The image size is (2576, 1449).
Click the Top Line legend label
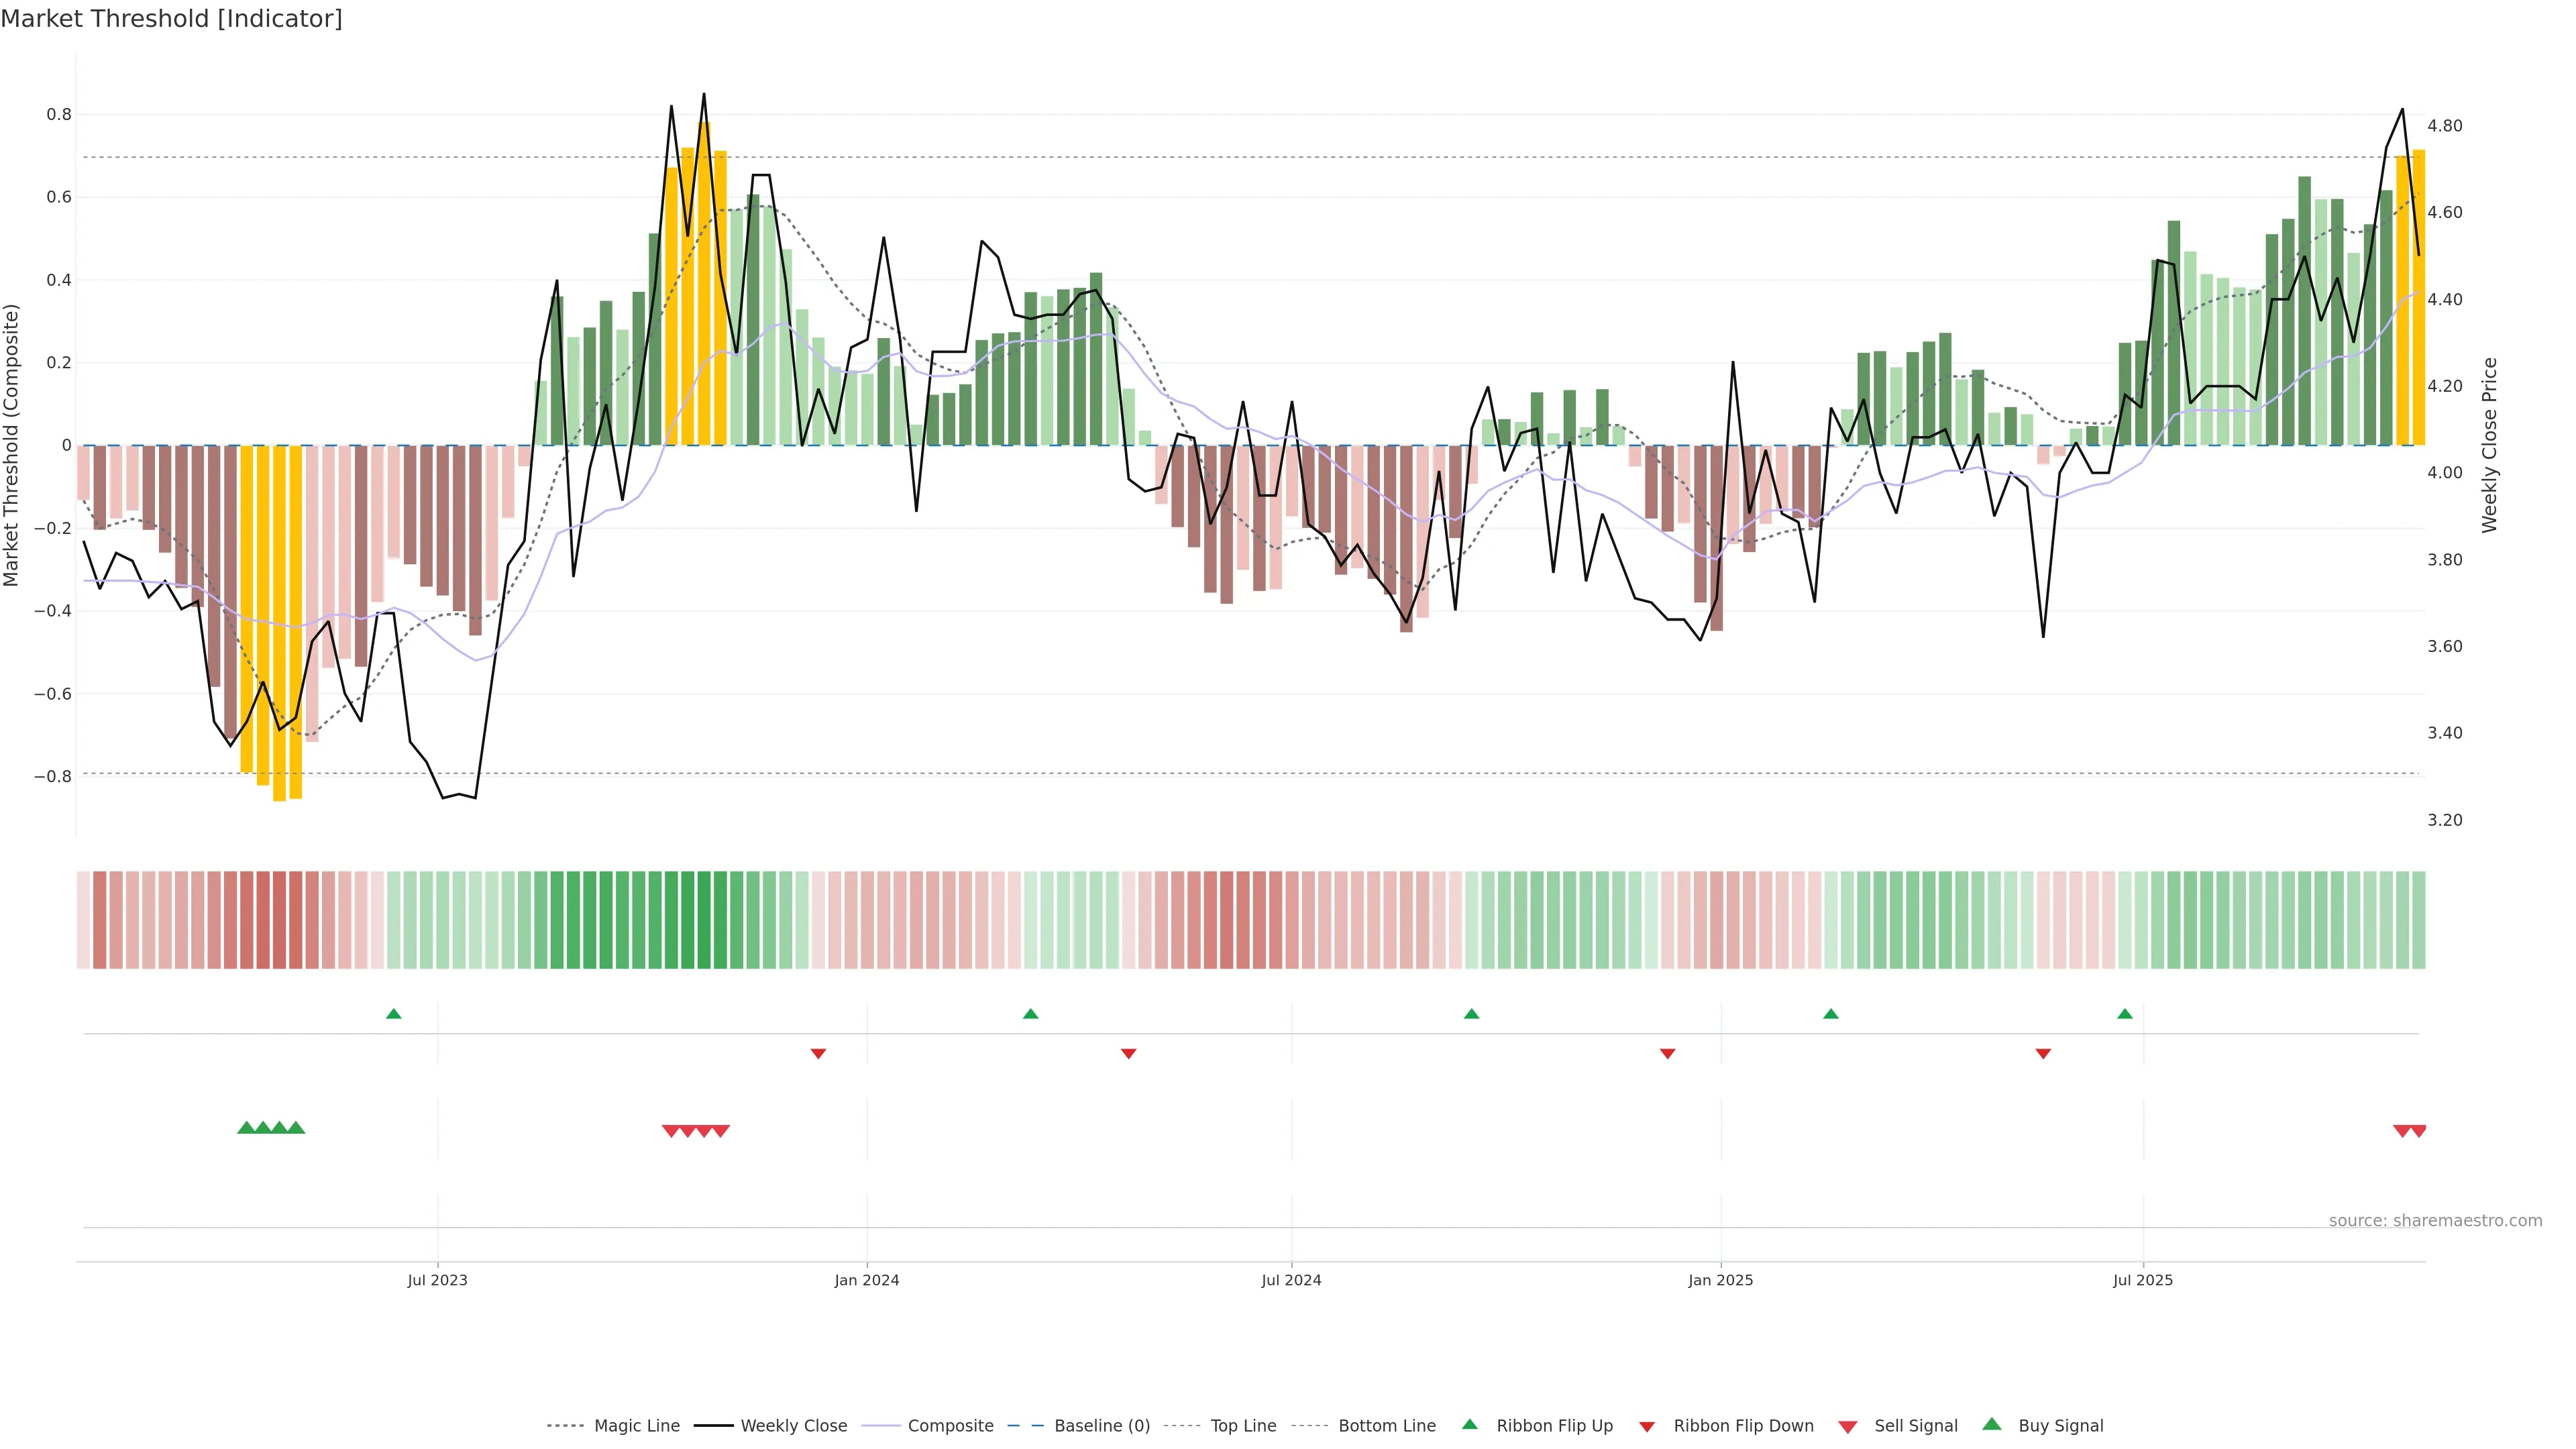pos(1243,1426)
